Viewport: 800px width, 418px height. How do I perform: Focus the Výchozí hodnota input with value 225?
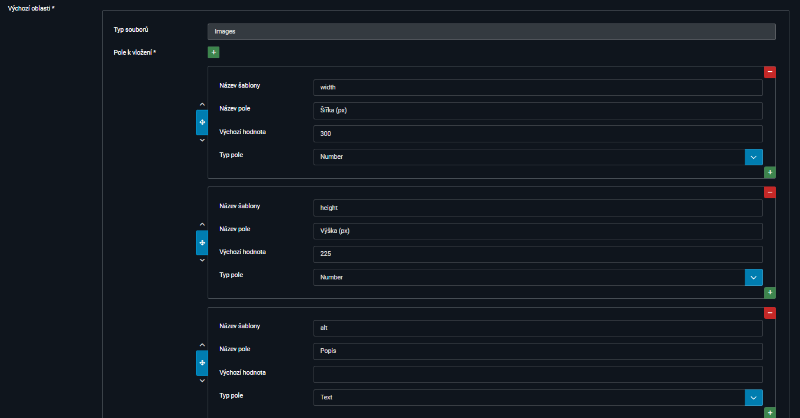click(537, 254)
